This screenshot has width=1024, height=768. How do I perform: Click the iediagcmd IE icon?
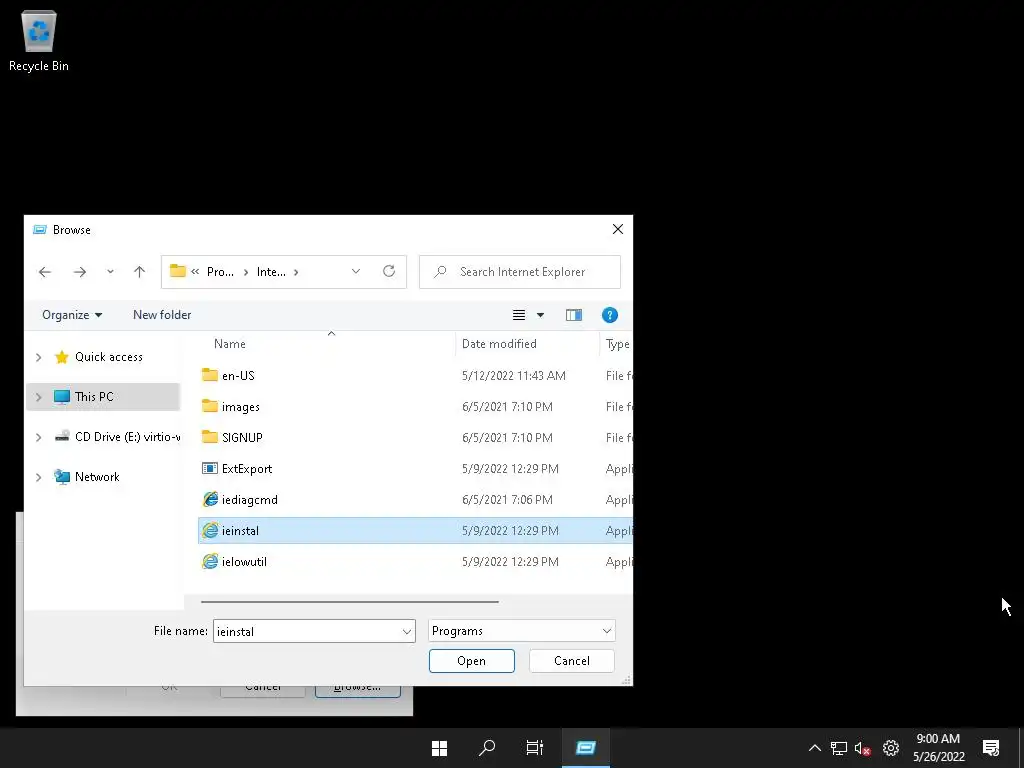210,500
